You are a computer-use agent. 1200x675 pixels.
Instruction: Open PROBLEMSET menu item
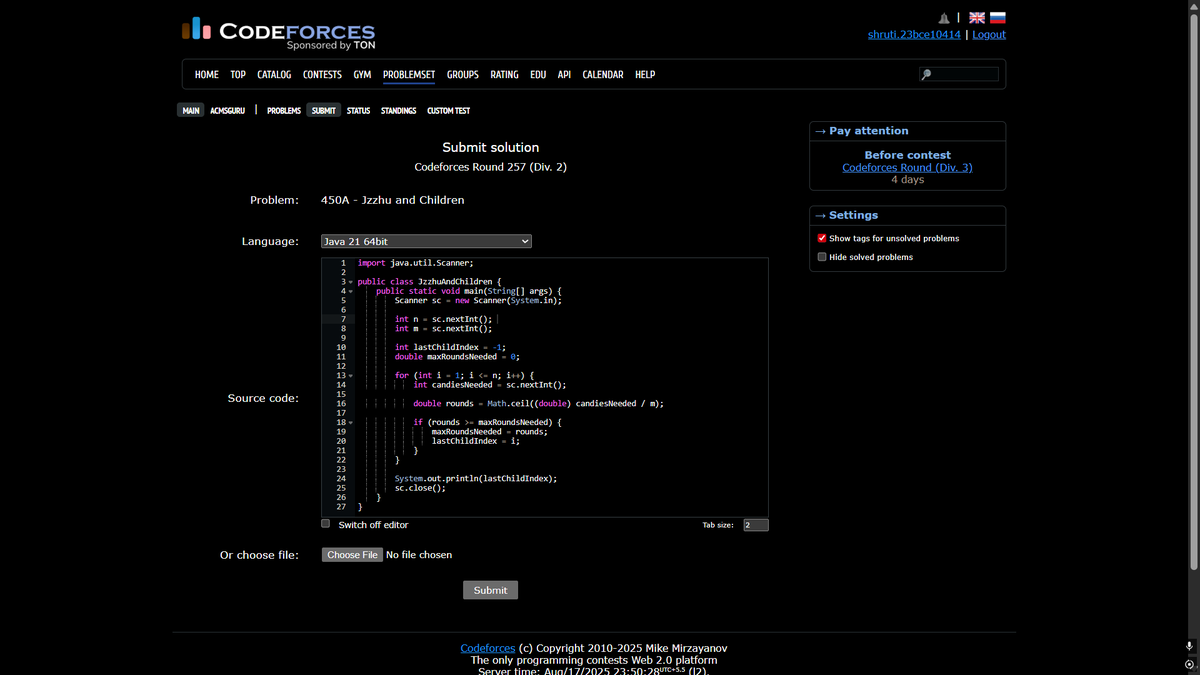click(409, 75)
